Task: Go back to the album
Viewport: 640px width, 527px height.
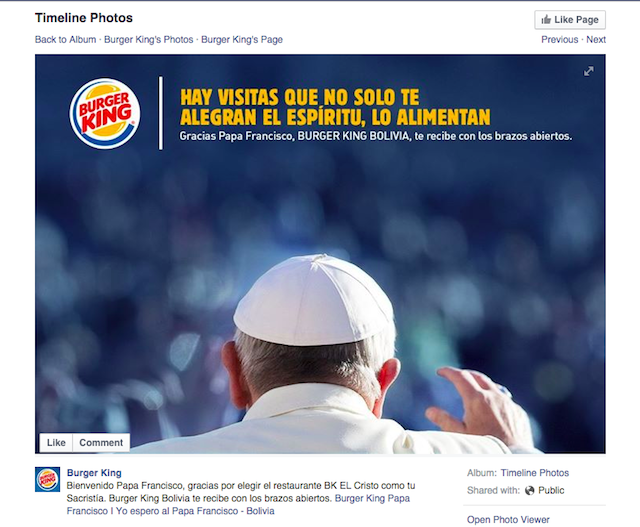Action: (65, 40)
